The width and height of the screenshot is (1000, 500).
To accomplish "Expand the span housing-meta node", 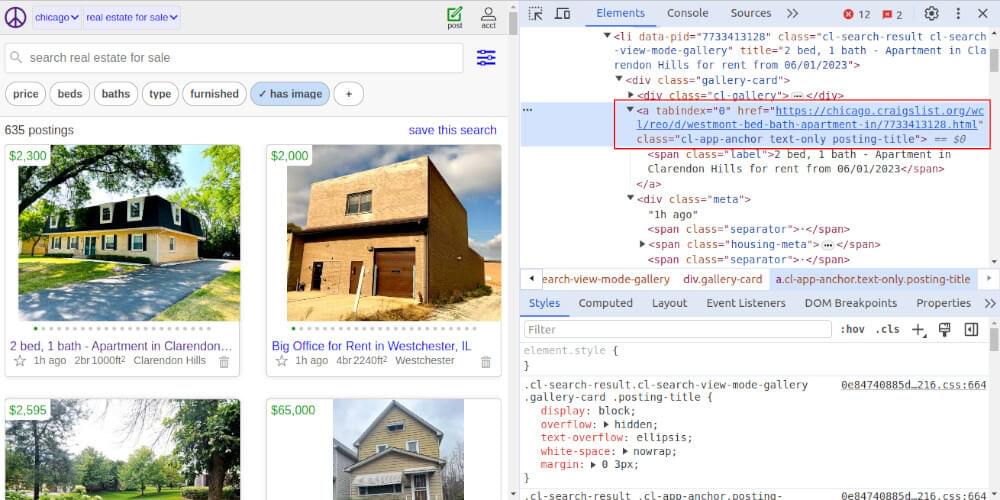I will [x=642, y=244].
